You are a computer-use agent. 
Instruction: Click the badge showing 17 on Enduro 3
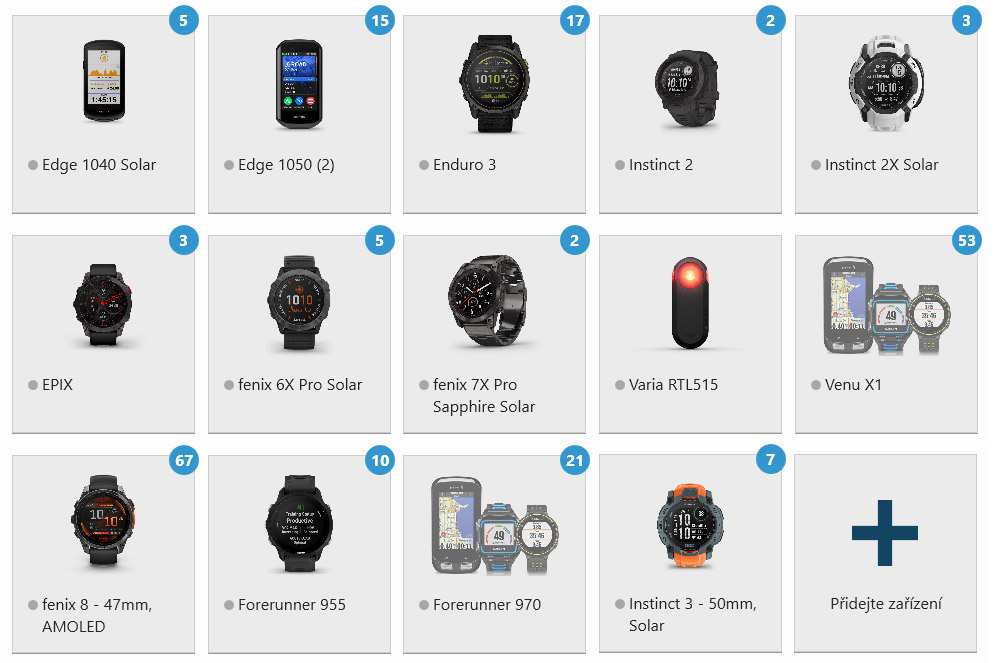575,20
